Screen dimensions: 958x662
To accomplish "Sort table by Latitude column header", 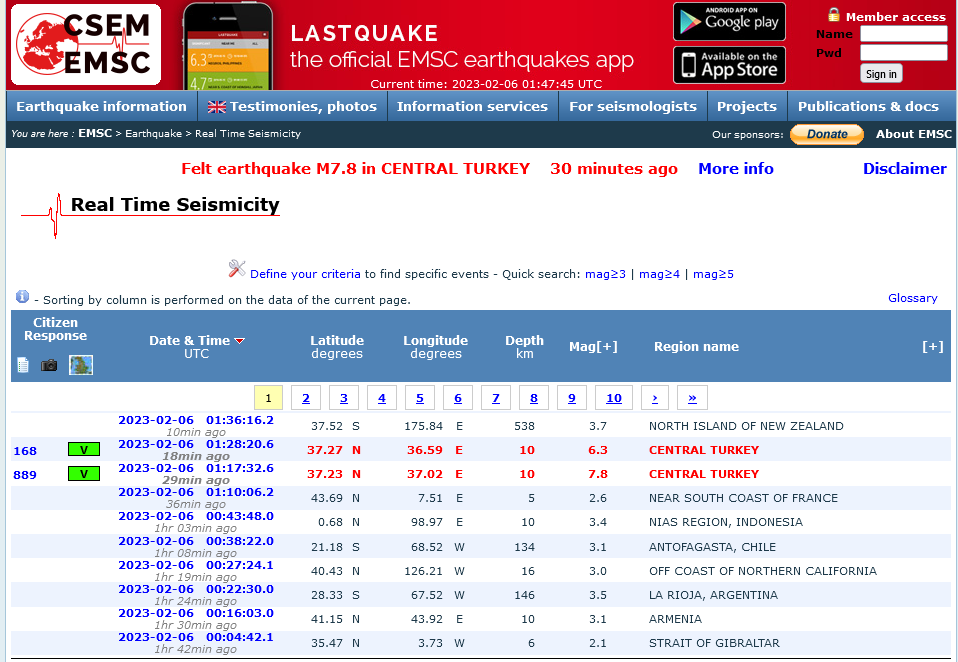I will click(x=337, y=341).
